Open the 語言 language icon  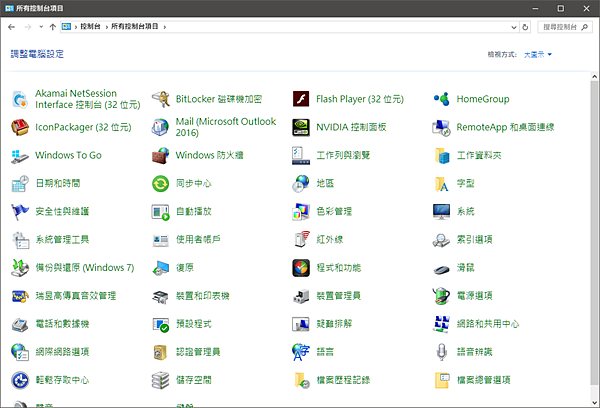coord(301,352)
